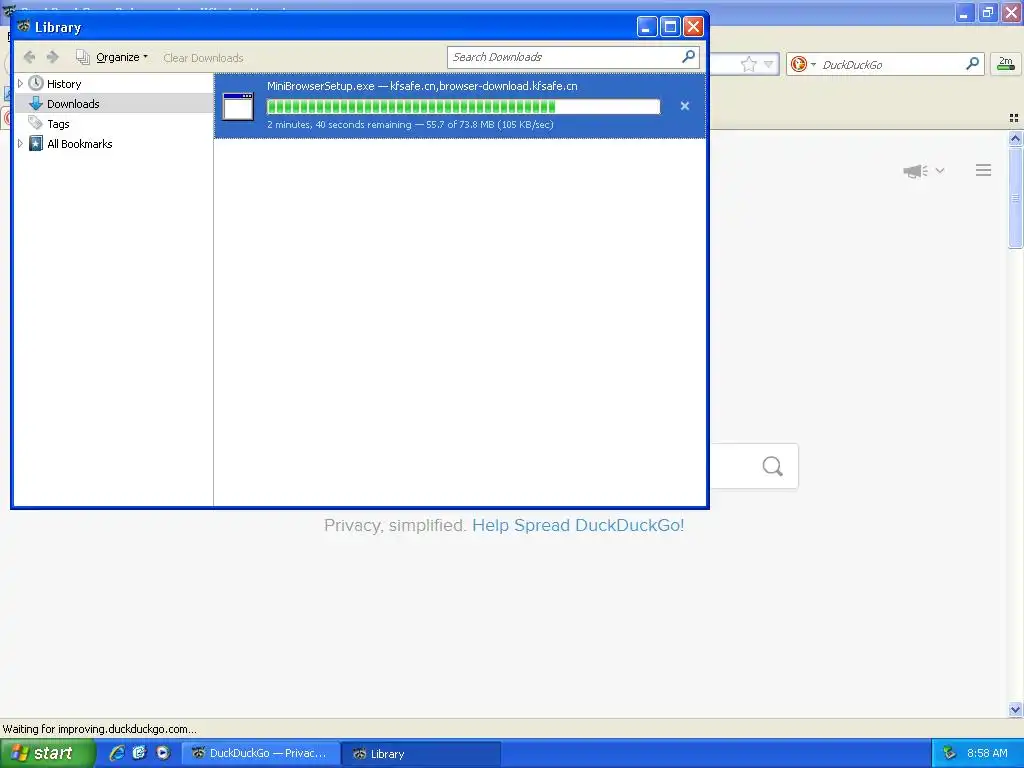Select All Bookmarks in the sidebar

tap(80, 144)
